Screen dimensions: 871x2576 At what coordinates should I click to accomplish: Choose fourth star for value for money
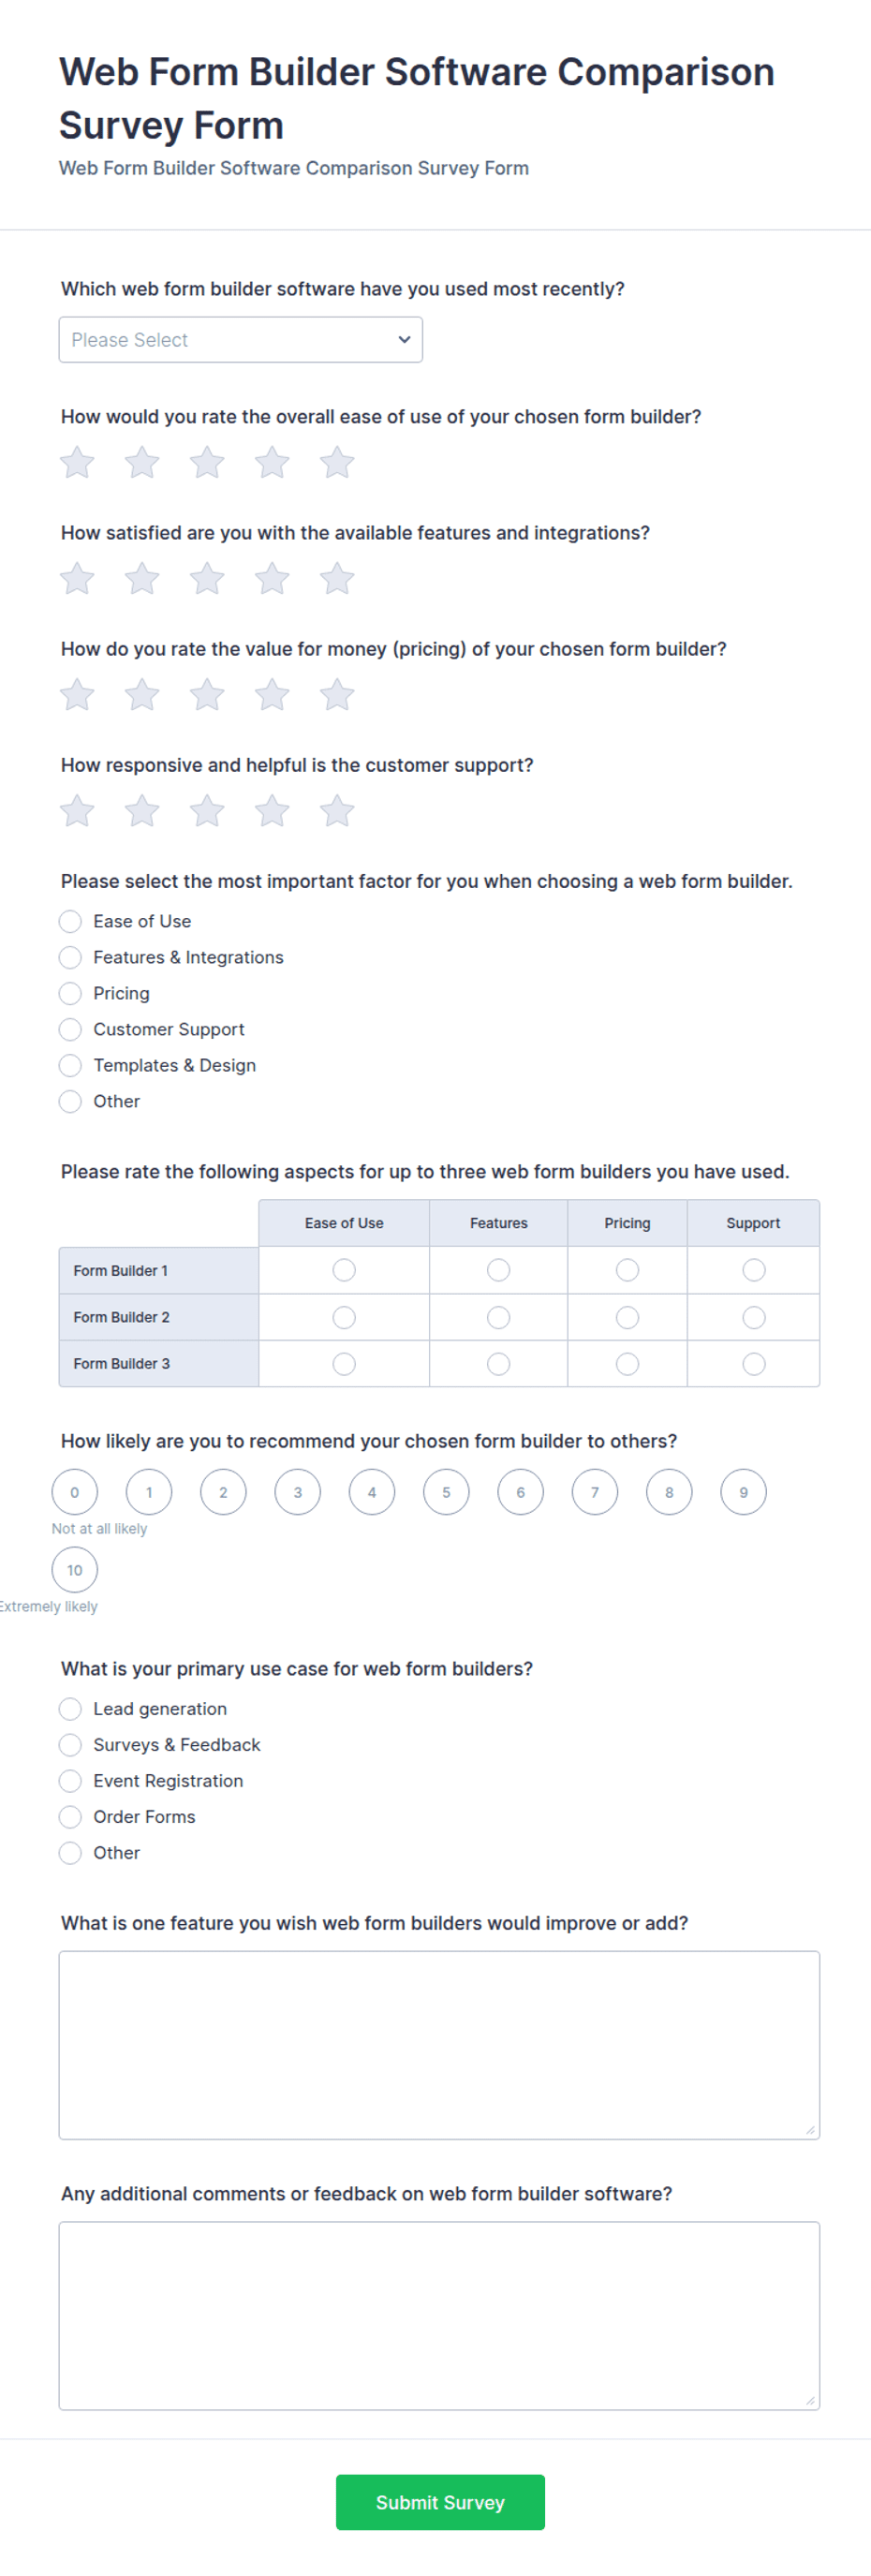tap(272, 694)
